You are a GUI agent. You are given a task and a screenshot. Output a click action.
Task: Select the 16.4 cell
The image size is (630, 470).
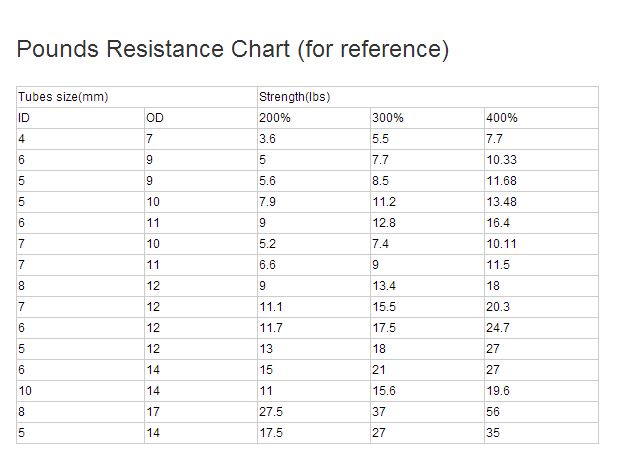click(541, 223)
